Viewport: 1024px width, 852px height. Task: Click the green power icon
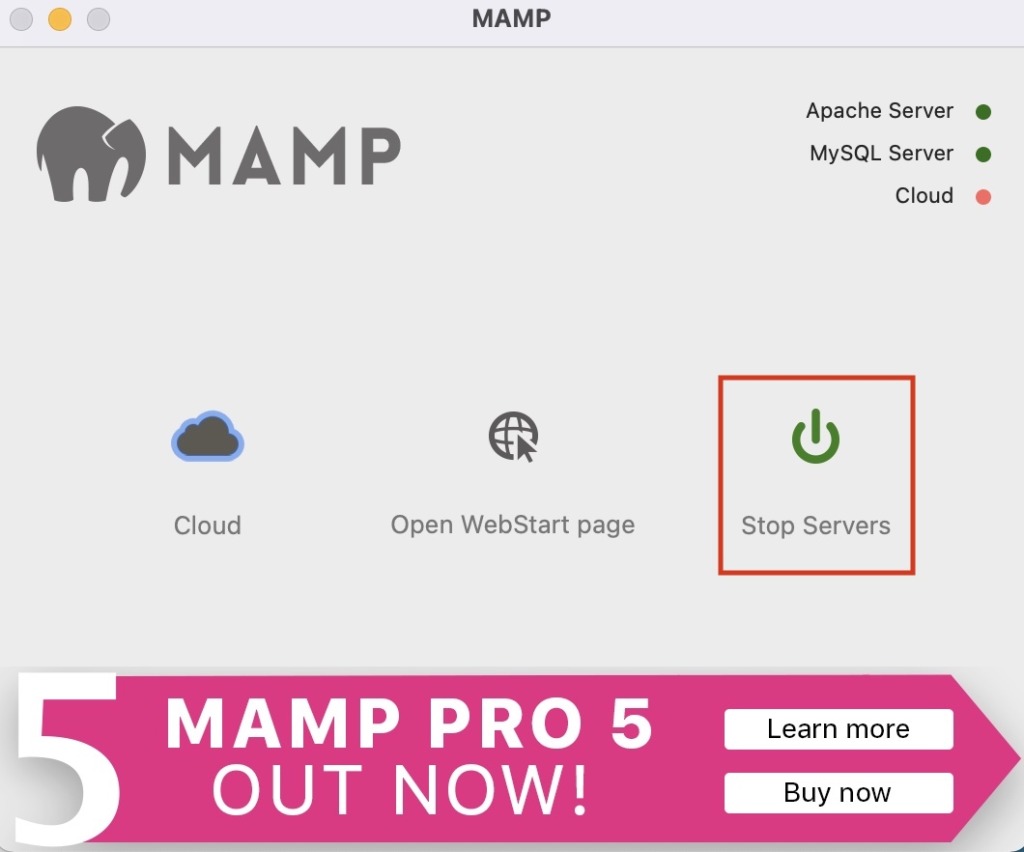[816, 436]
